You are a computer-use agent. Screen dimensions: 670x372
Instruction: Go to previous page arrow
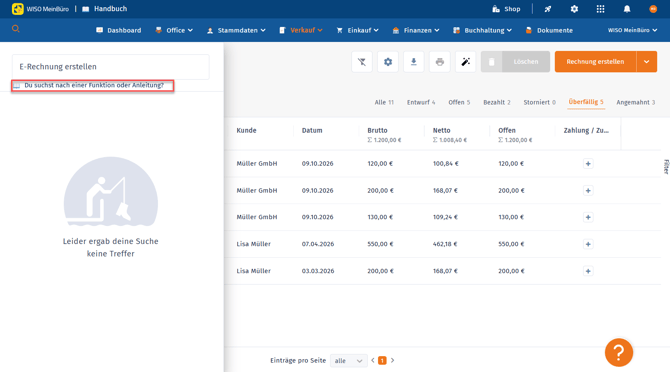coord(373,360)
